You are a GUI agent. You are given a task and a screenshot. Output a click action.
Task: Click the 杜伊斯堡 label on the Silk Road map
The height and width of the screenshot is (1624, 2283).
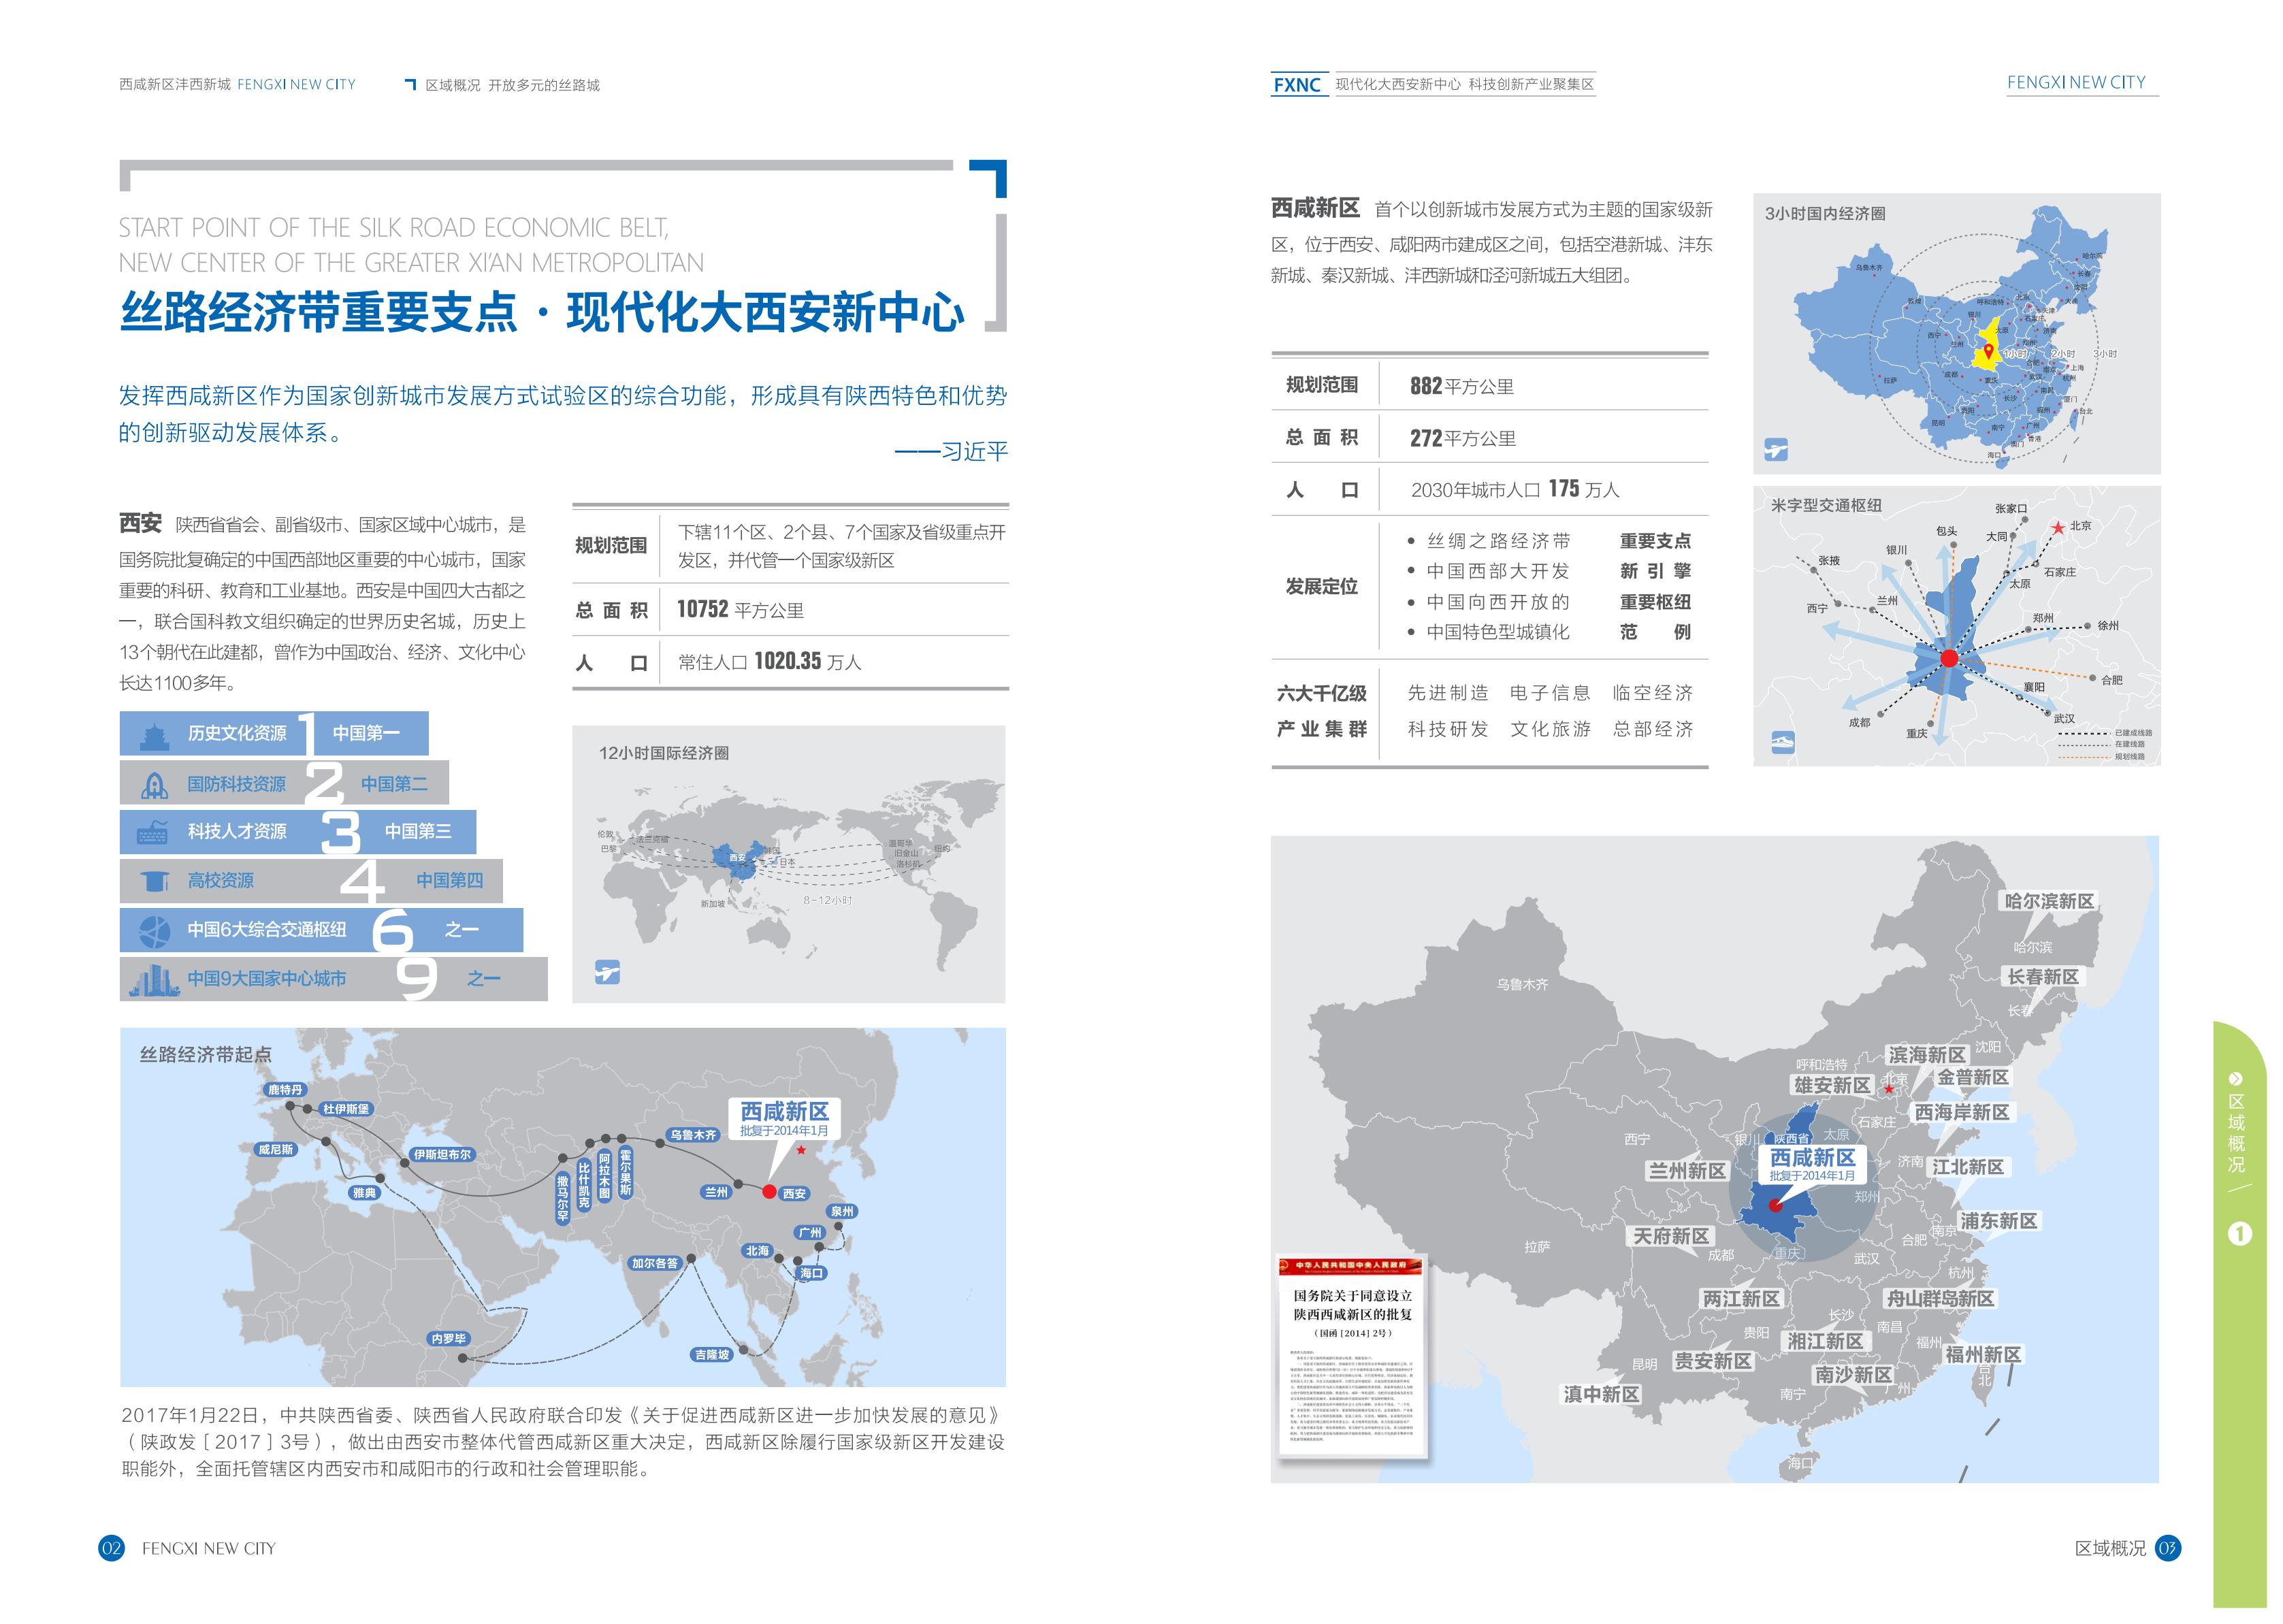(346, 1109)
